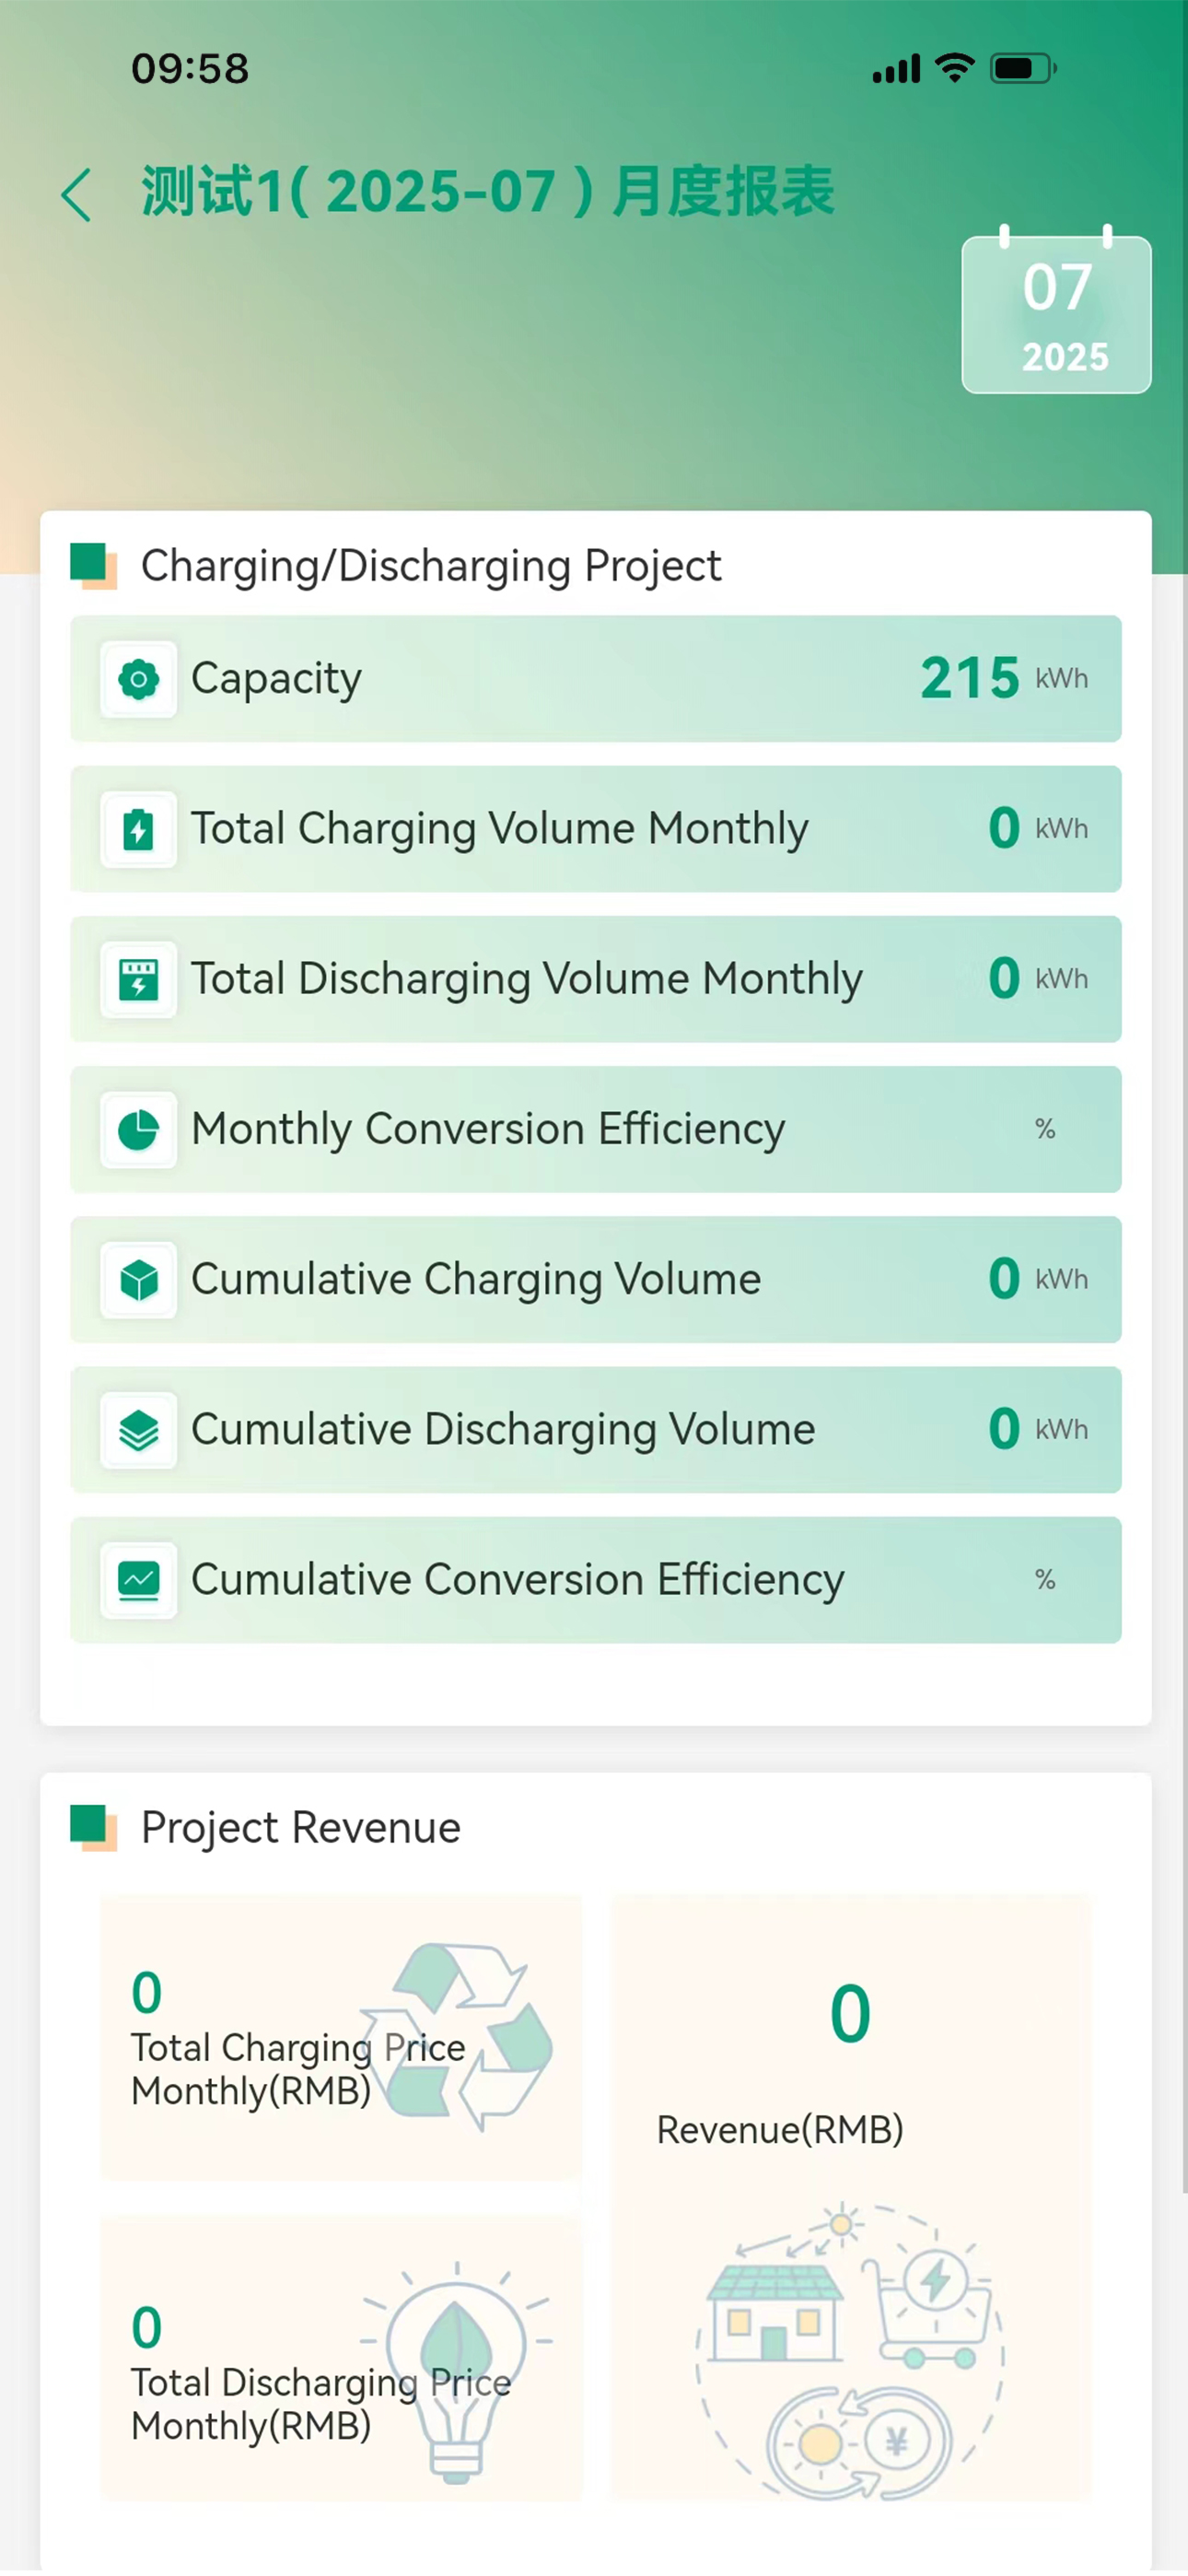Select the Total Charging Volume Monthly row
The image size is (1188, 2576).
[596, 829]
